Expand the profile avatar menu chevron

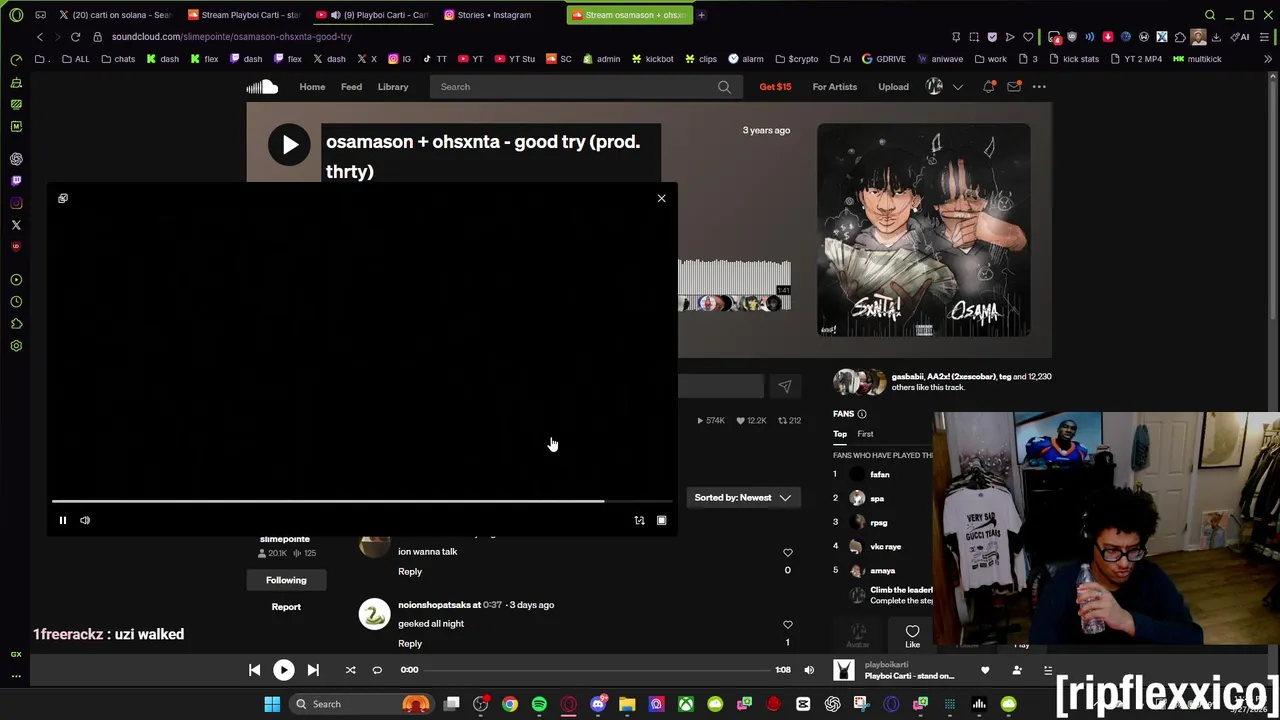click(957, 87)
